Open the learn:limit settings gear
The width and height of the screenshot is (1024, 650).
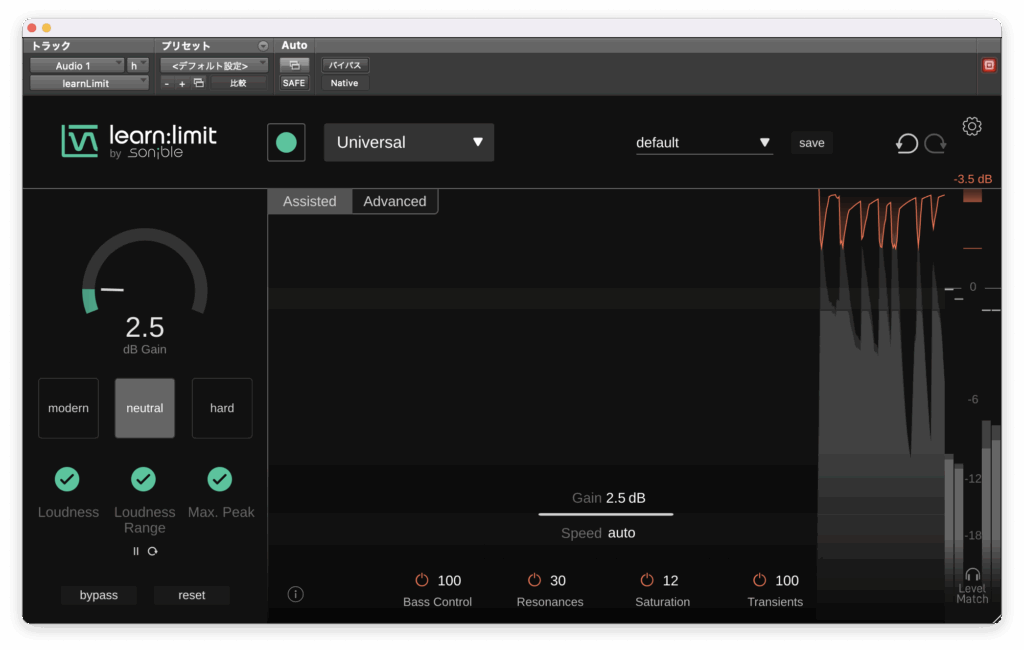tap(972, 126)
